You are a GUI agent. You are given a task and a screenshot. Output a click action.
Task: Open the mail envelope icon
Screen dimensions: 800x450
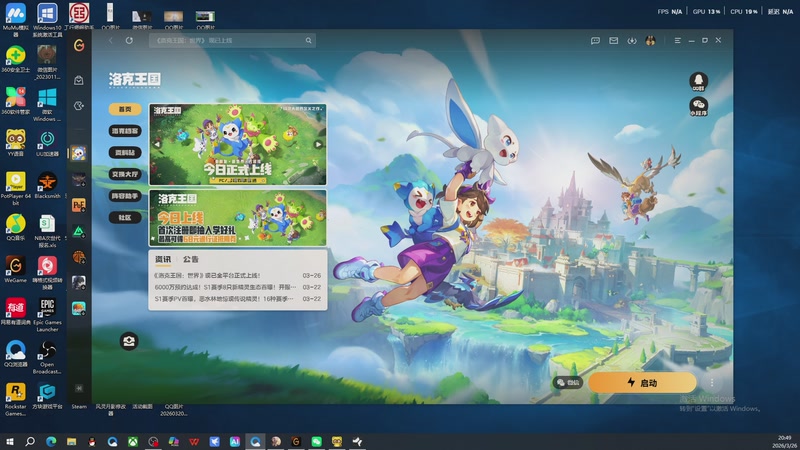[x=613, y=40]
